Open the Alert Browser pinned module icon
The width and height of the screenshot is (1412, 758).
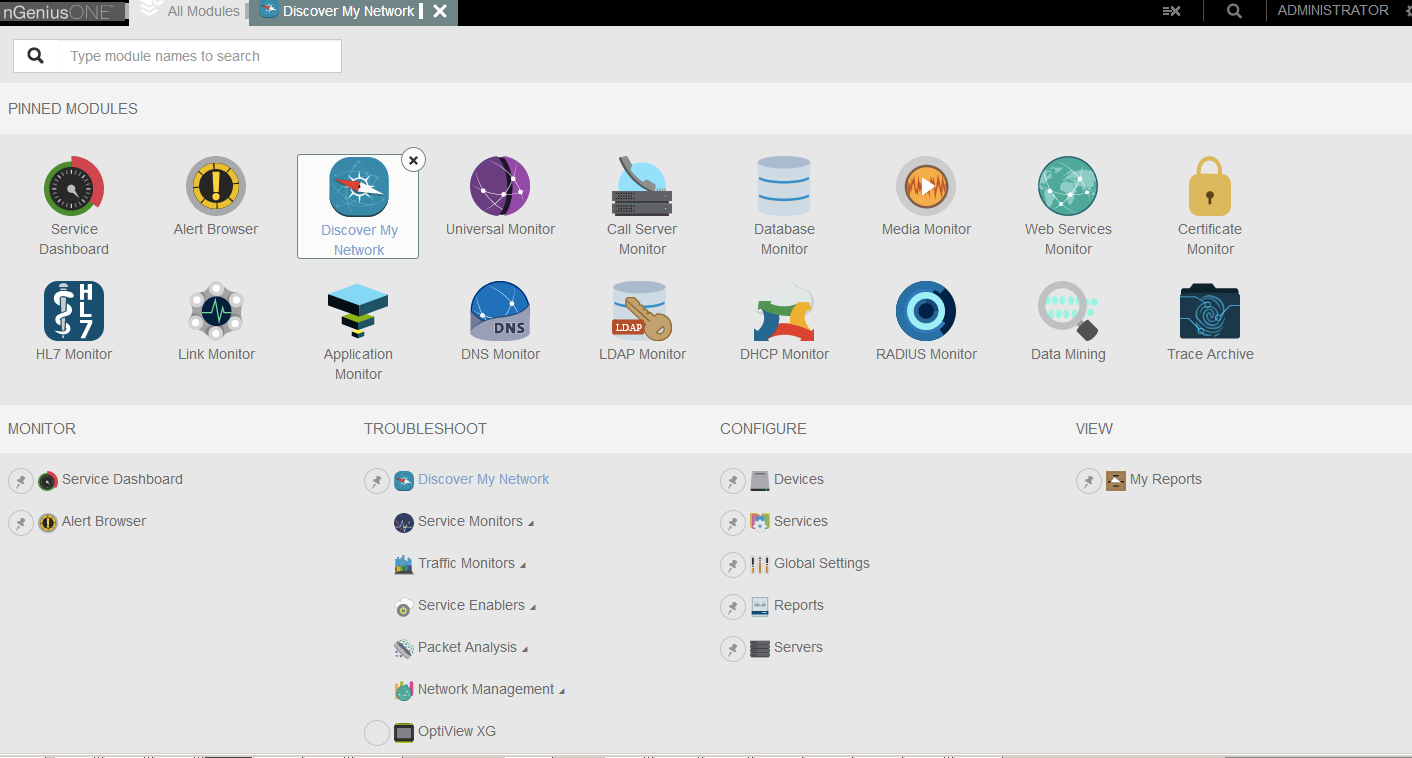pyautogui.click(x=216, y=187)
